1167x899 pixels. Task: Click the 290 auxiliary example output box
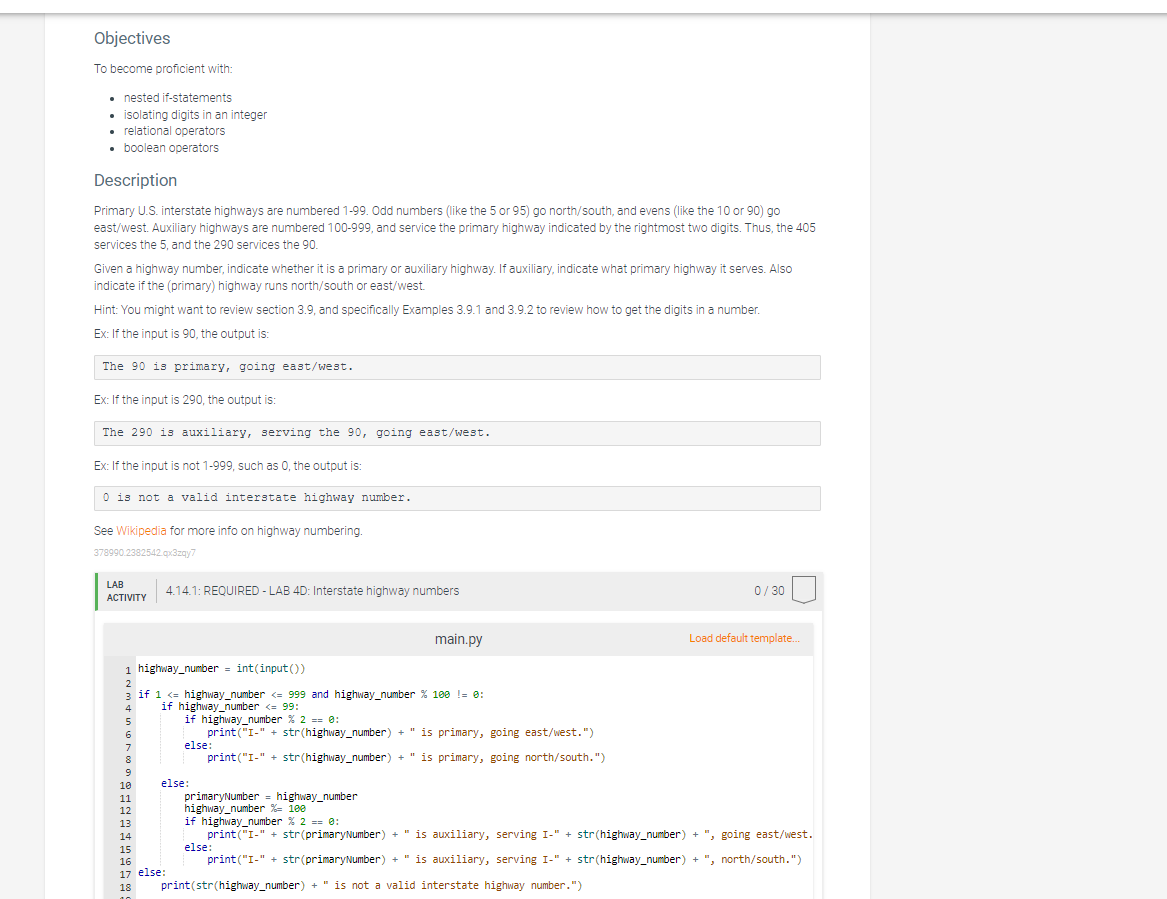click(x=456, y=432)
